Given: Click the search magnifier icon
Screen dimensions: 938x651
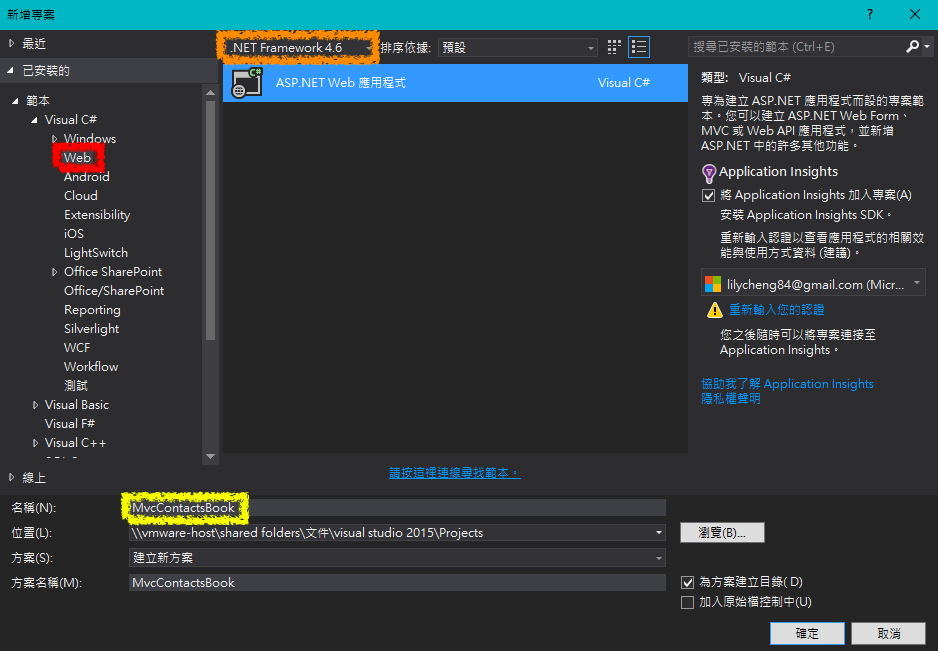Looking at the screenshot, I should click(x=912, y=47).
